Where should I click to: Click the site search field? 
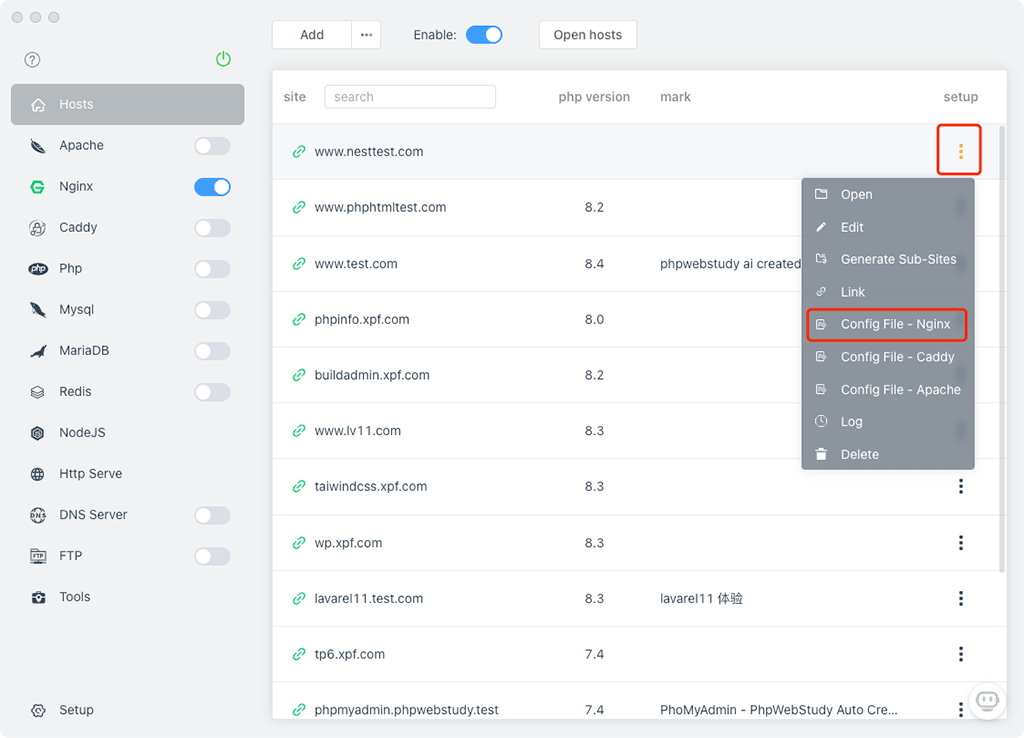410,97
